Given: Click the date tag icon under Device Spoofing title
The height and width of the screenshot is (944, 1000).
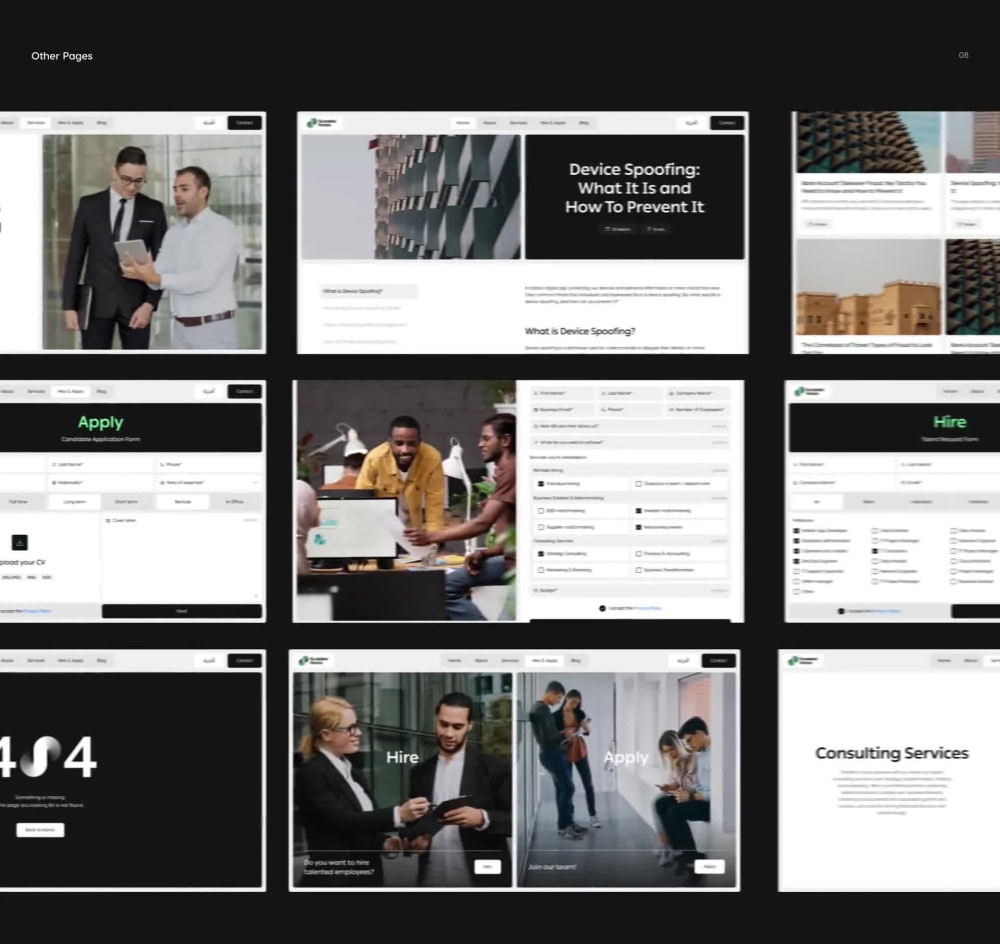Looking at the screenshot, I should (x=608, y=229).
